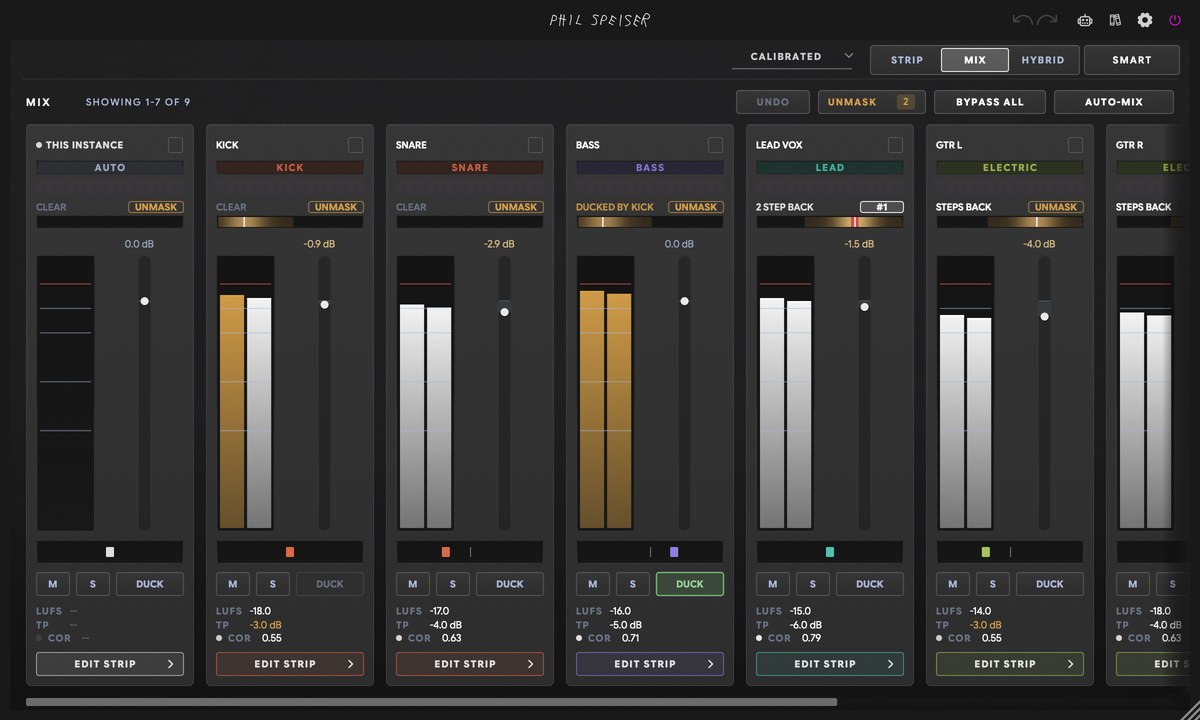The width and height of the screenshot is (1200, 720).
Task: Click the Showing 1-7 of 9 text
Action: pos(138,102)
